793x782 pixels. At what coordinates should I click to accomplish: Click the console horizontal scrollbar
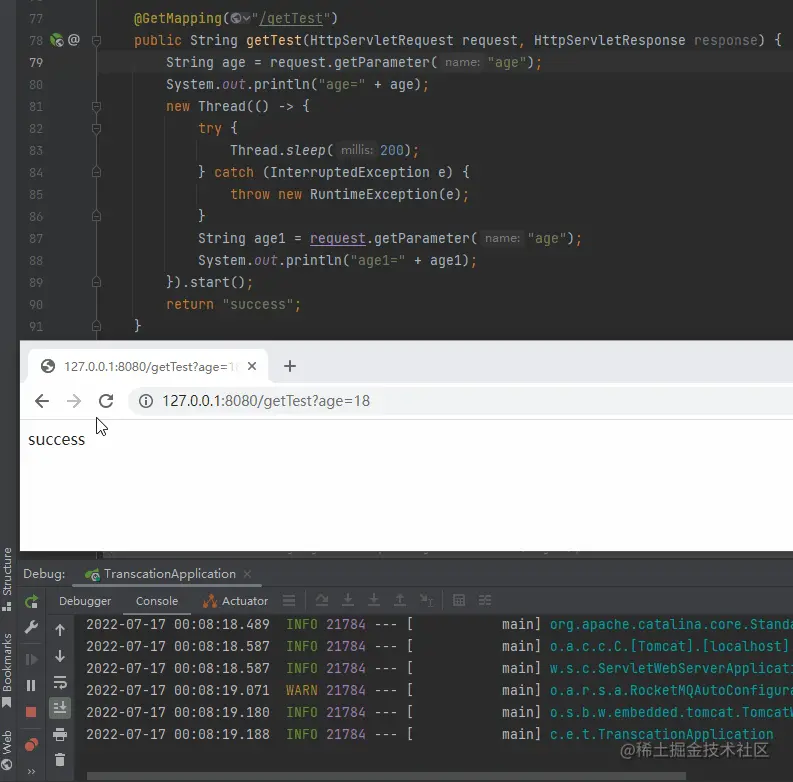tap(386, 776)
